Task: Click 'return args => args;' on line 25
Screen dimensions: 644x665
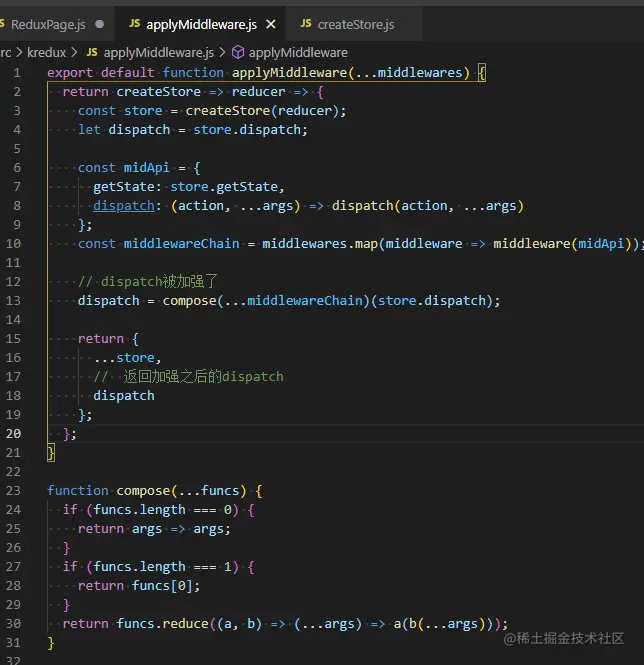Action: 154,529
